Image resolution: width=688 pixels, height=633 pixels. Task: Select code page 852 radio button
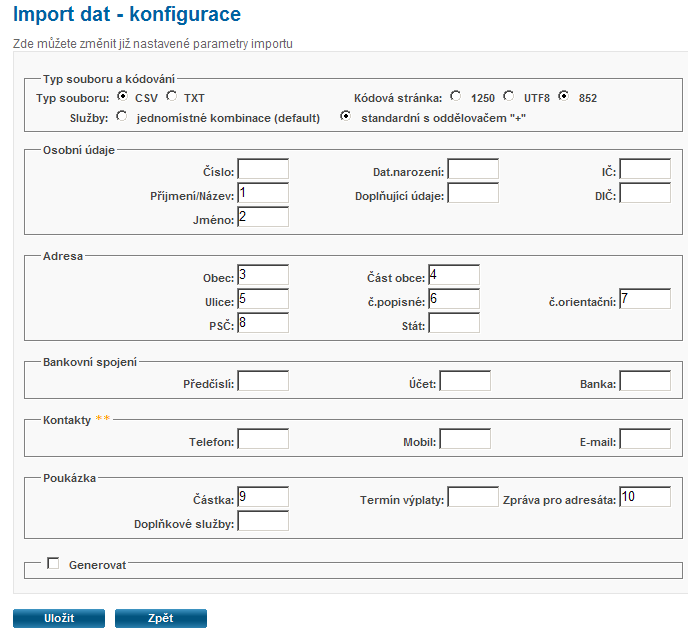pos(564,96)
